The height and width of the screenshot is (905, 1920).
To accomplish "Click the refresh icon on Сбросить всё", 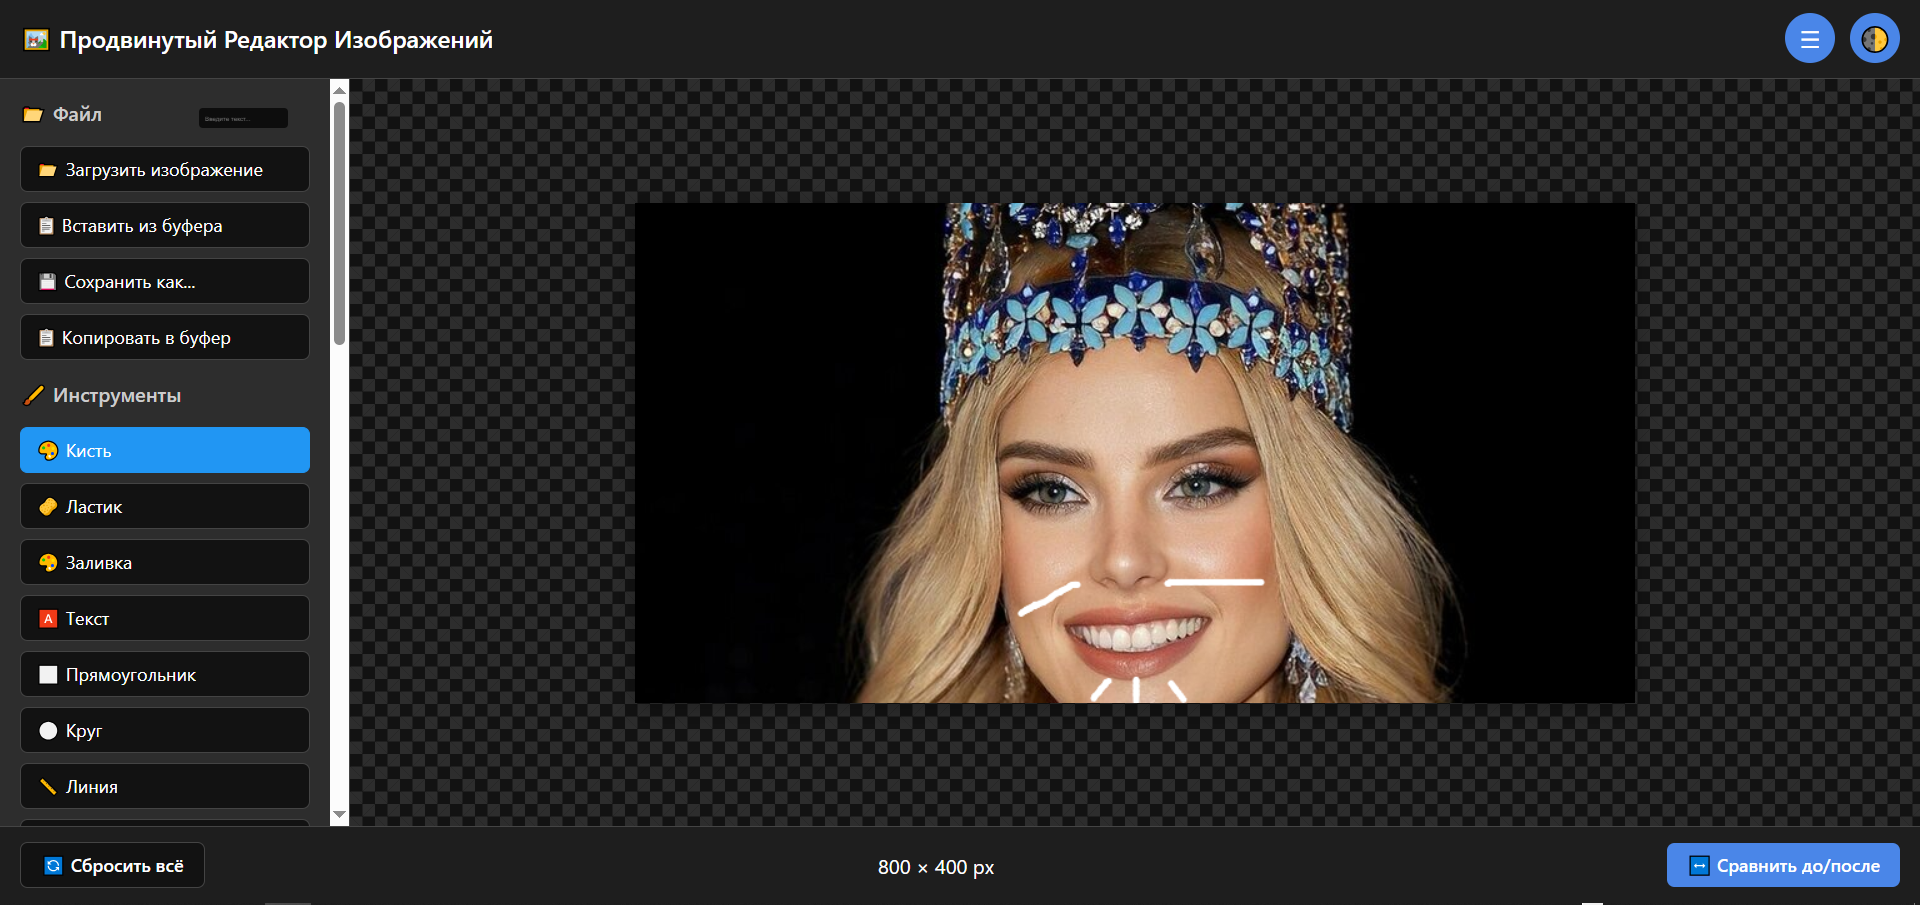I will pyautogui.click(x=54, y=866).
